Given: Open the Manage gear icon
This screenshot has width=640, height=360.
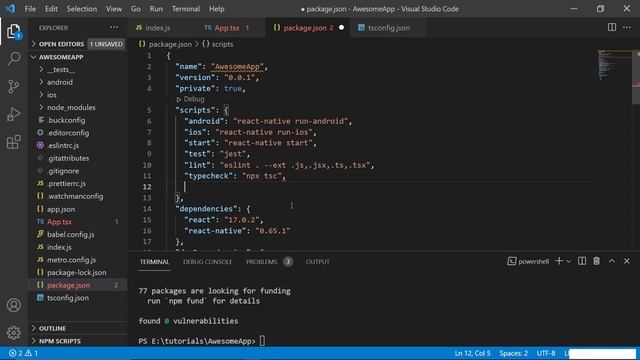Looking at the screenshot, I should click(13, 333).
